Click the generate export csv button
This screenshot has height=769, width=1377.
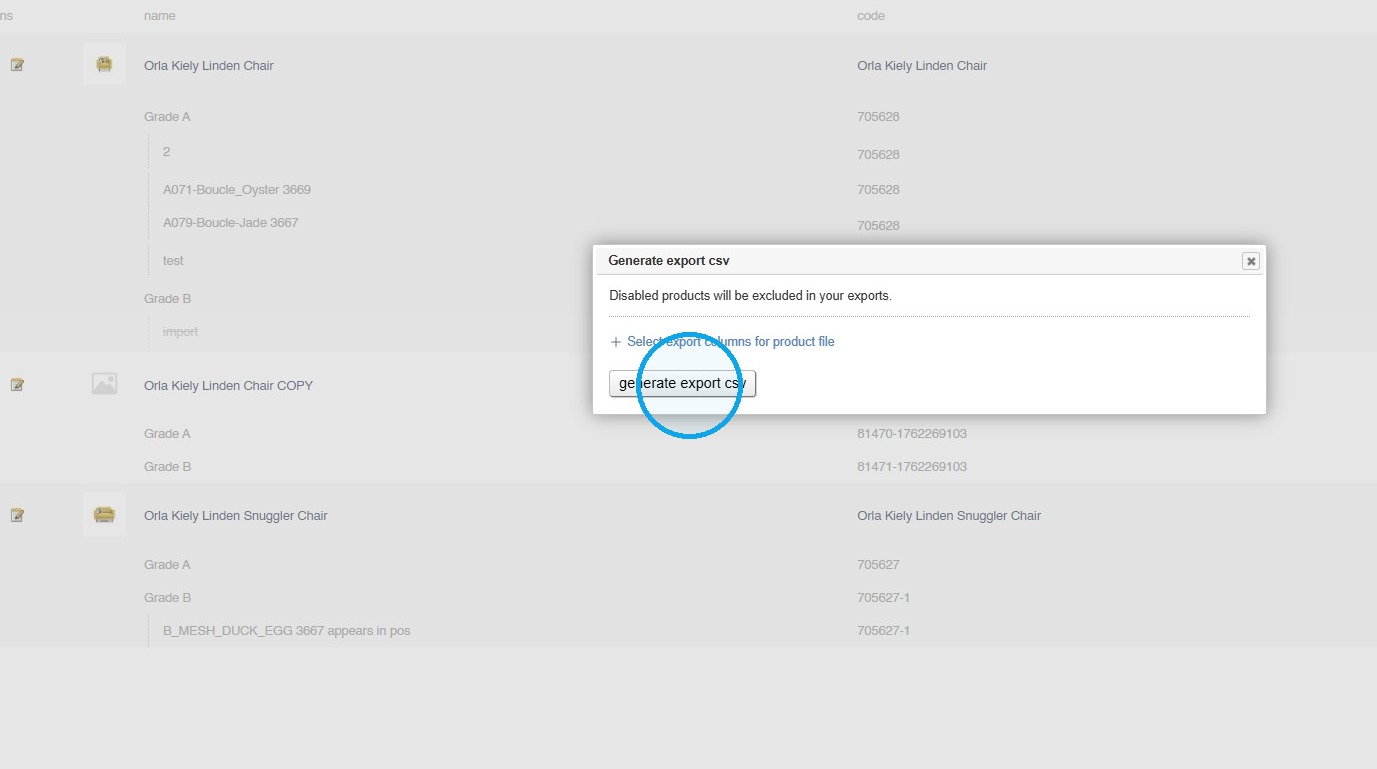pos(682,383)
